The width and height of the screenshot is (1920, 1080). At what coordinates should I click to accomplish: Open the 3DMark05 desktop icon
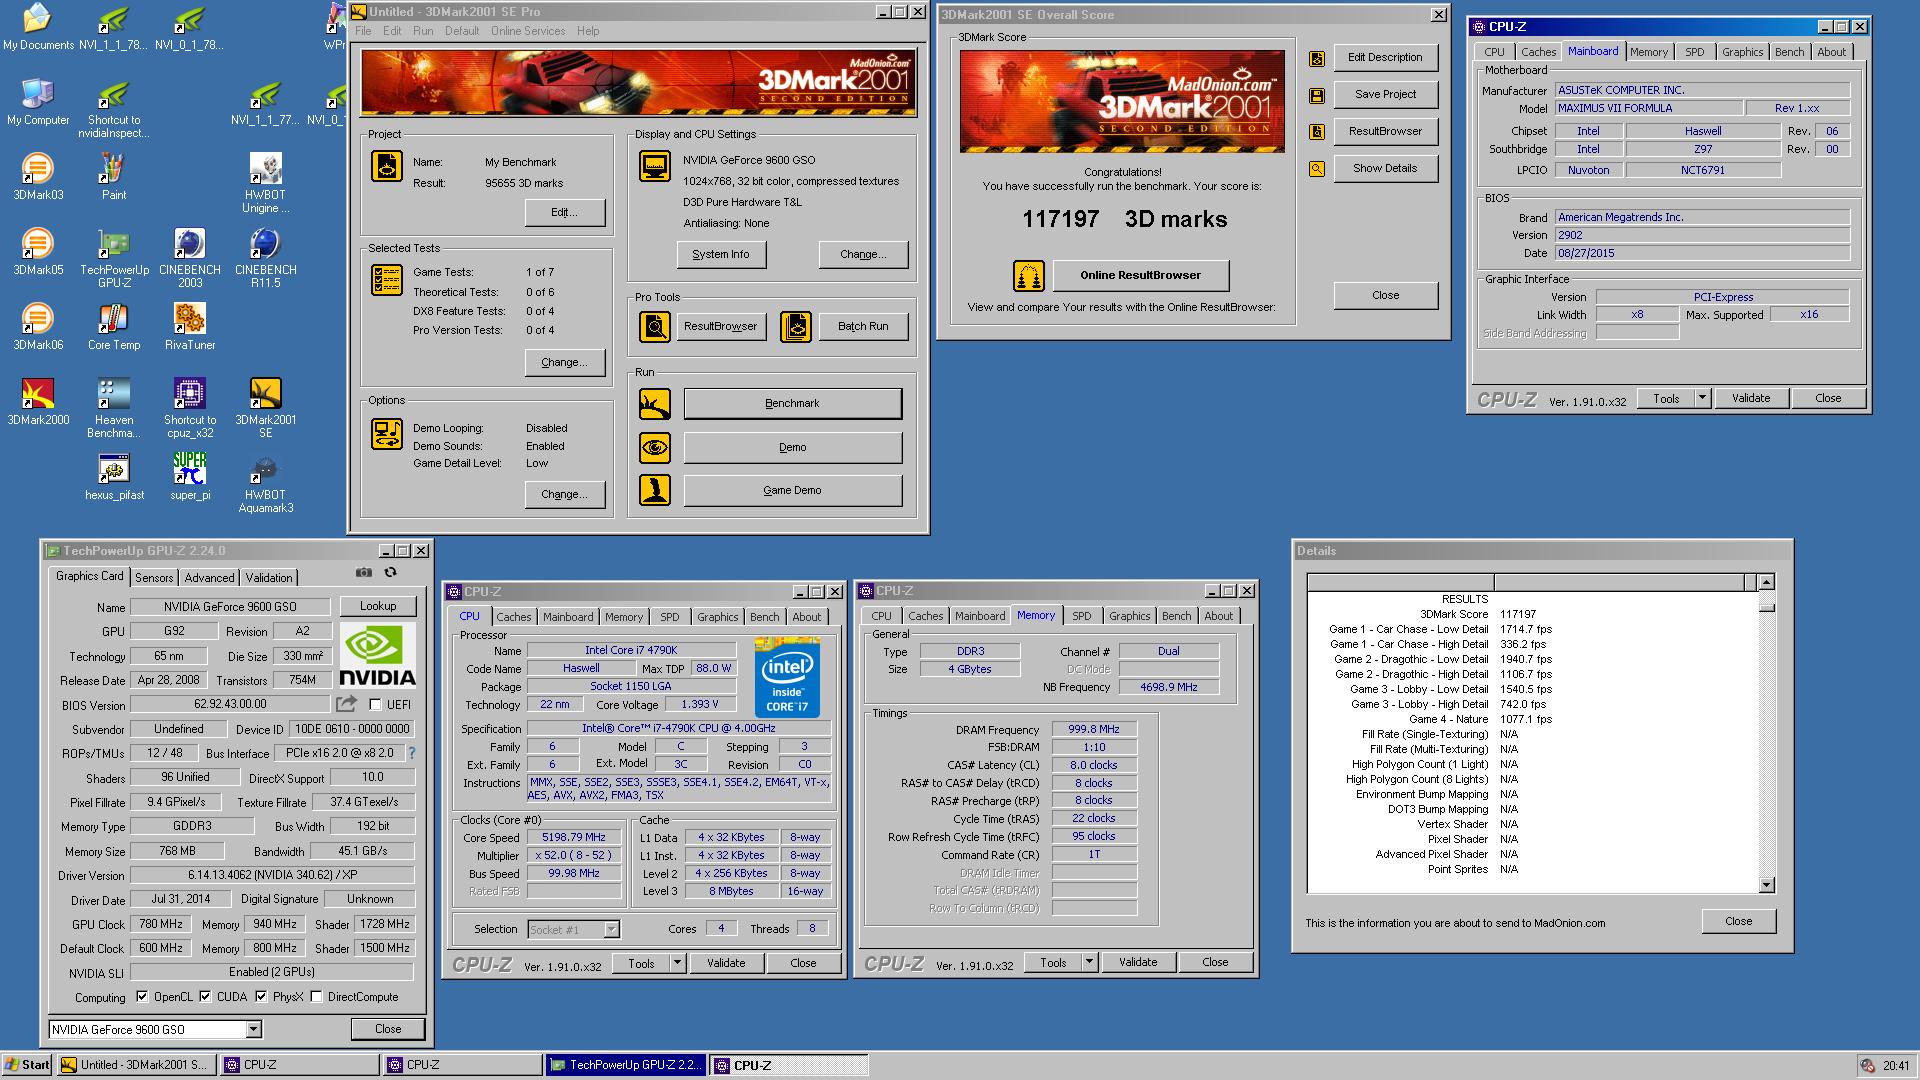coord(38,251)
